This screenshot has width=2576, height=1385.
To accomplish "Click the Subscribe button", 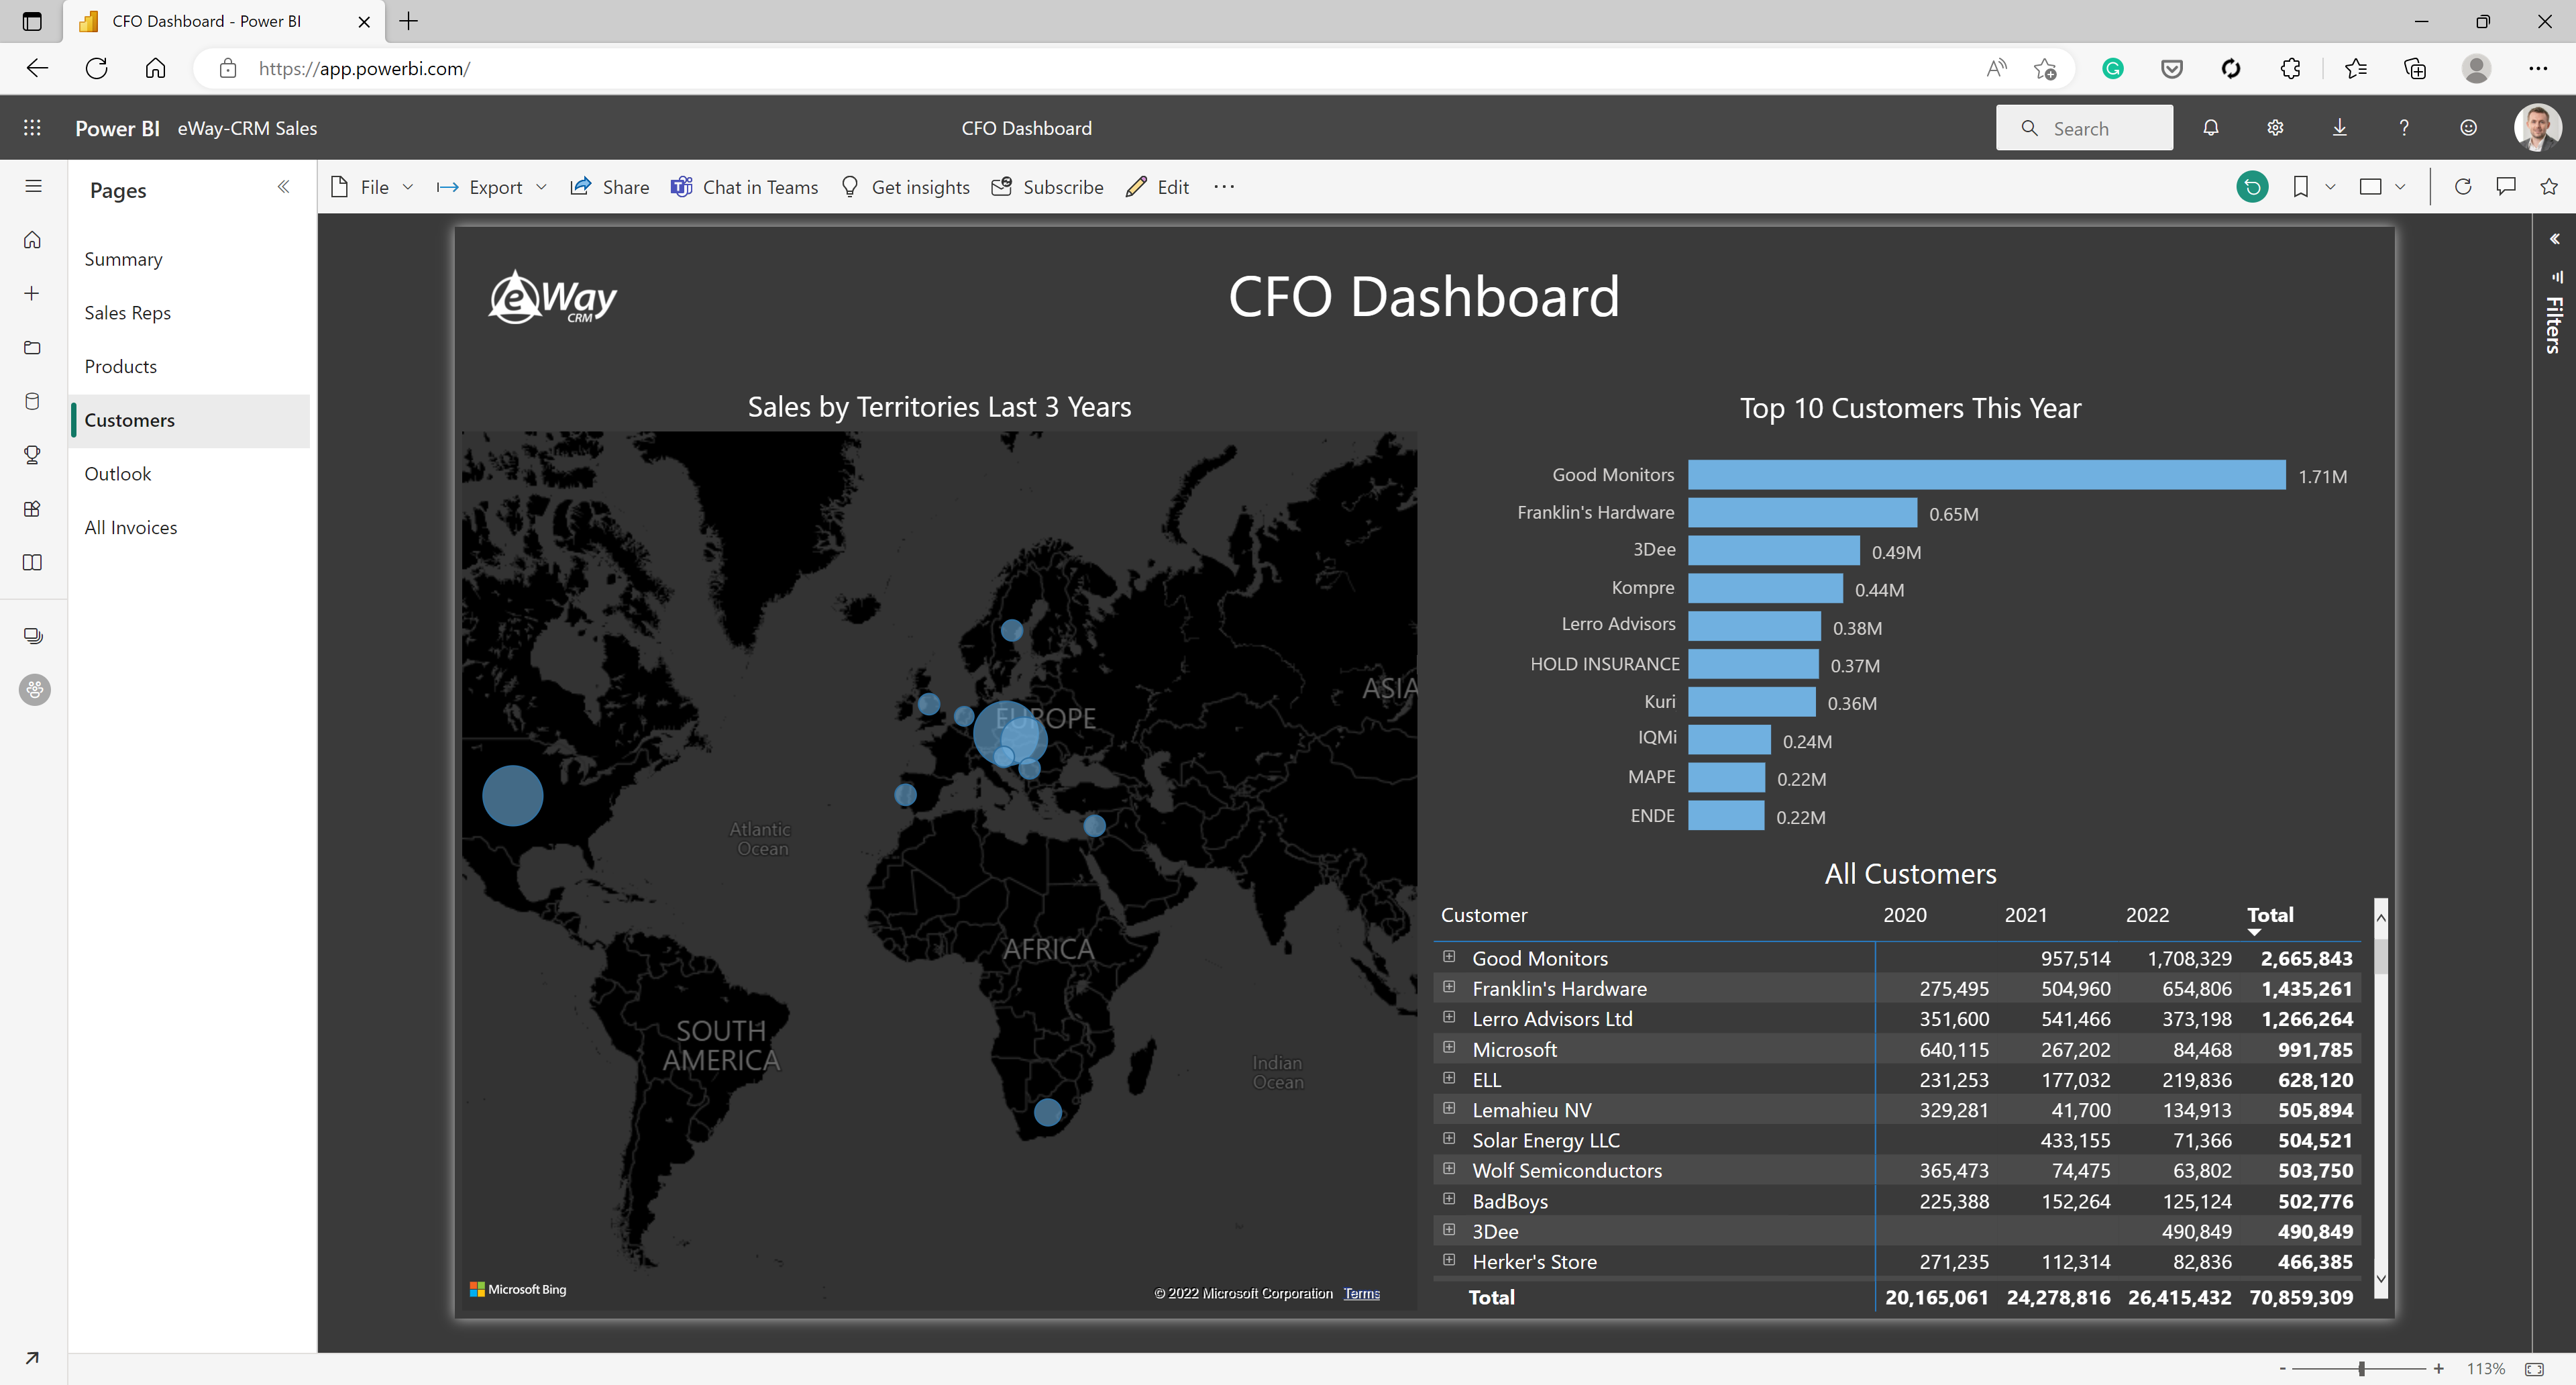I will (1047, 187).
